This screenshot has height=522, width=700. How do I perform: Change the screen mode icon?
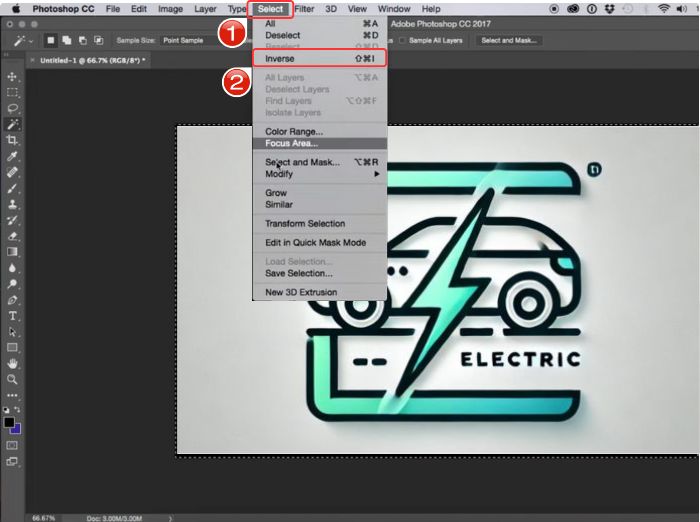click(12, 461)
